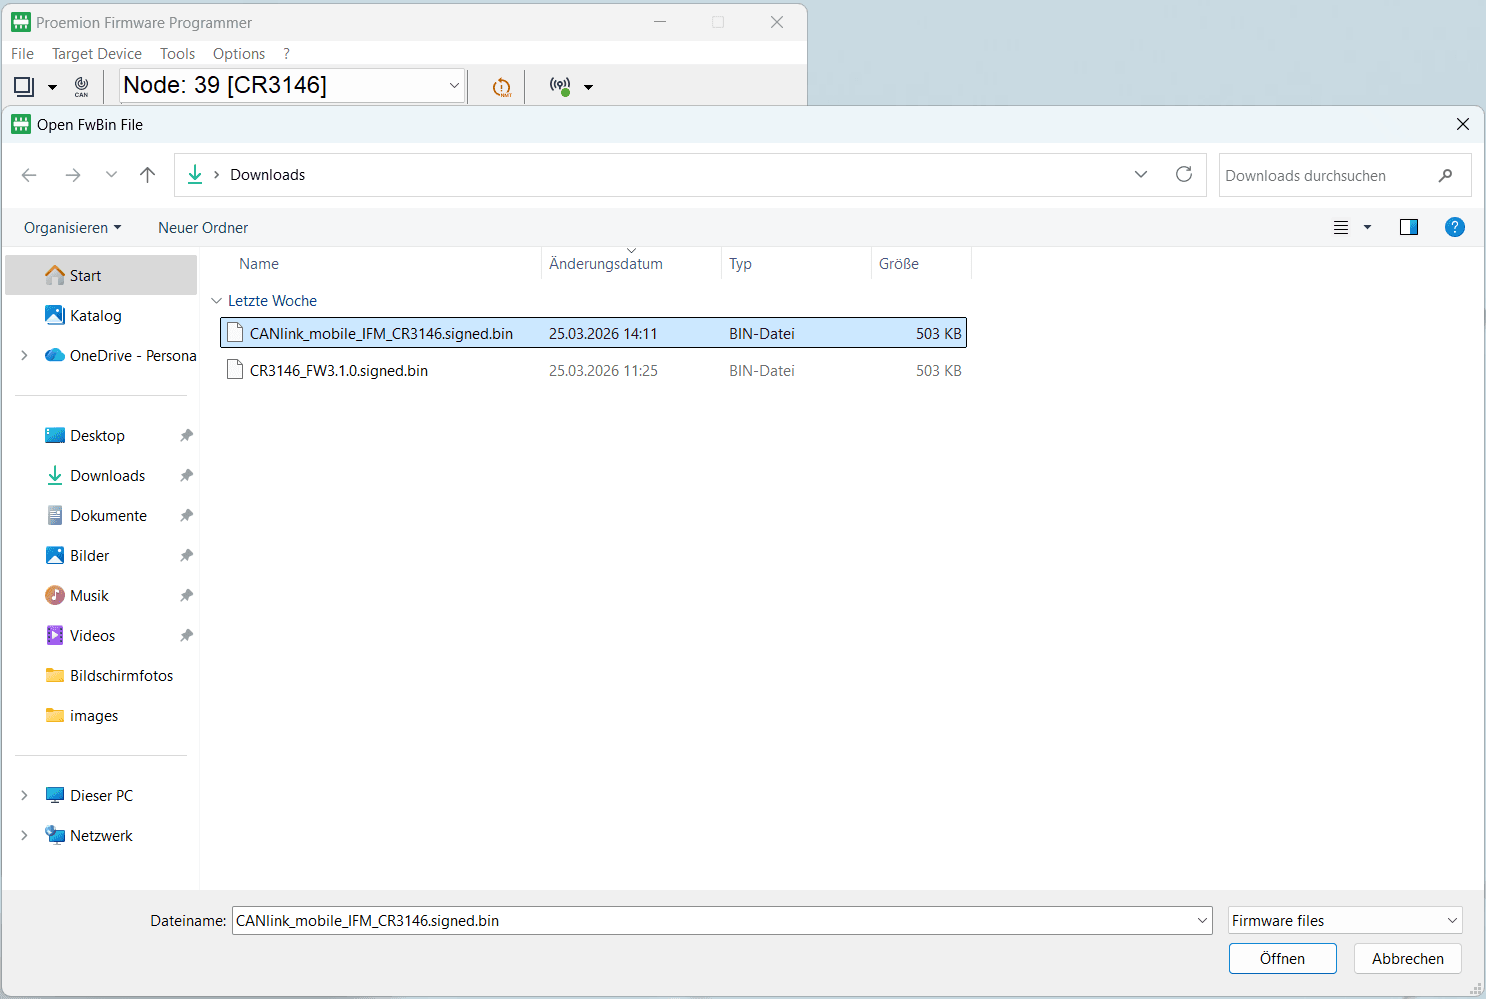Go up one folder level
Viewport: 1486px width, 999px height.
click(x=148, y=175)
